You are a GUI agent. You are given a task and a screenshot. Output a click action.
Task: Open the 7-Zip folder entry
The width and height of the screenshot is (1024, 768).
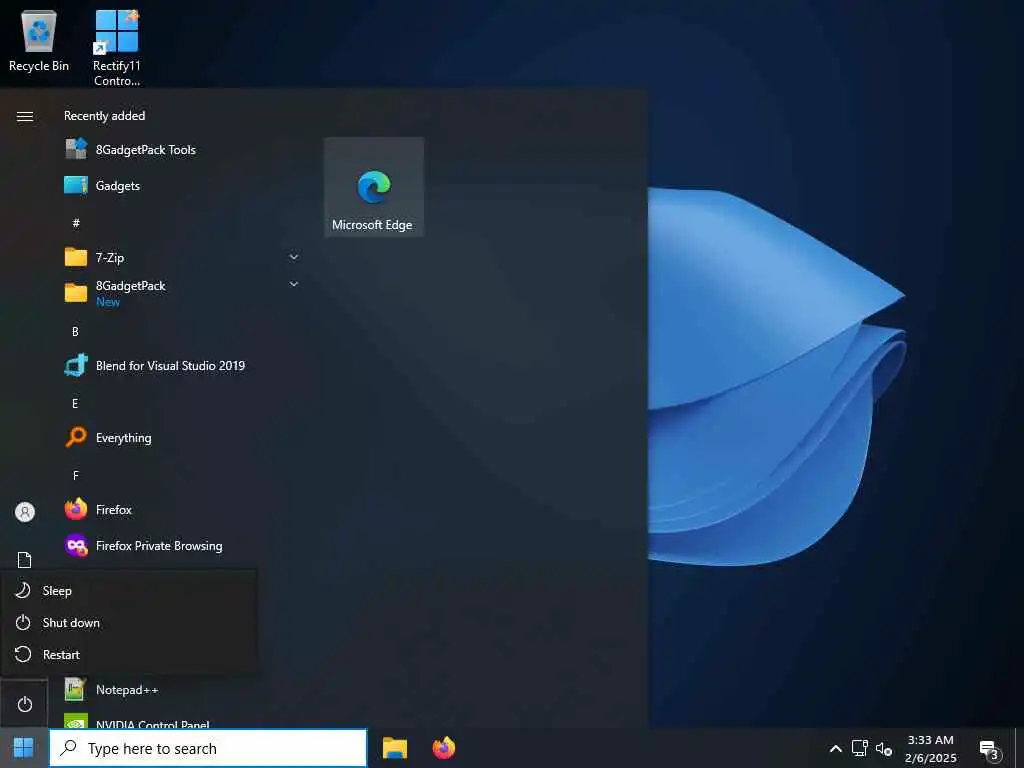coord(183,257)
